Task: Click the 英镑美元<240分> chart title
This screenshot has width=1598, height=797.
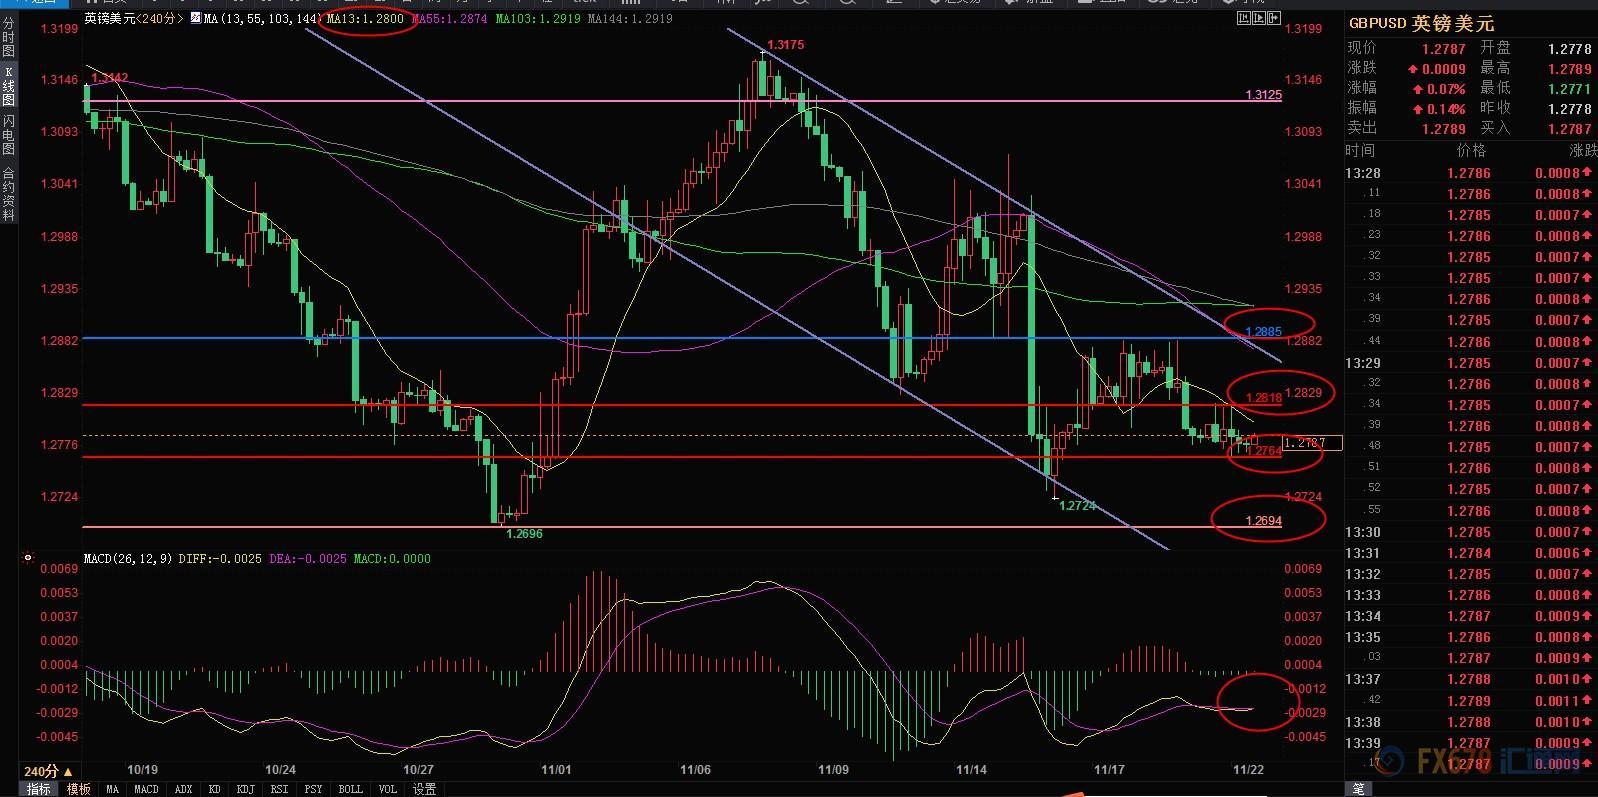Action: tap(134, 18)
